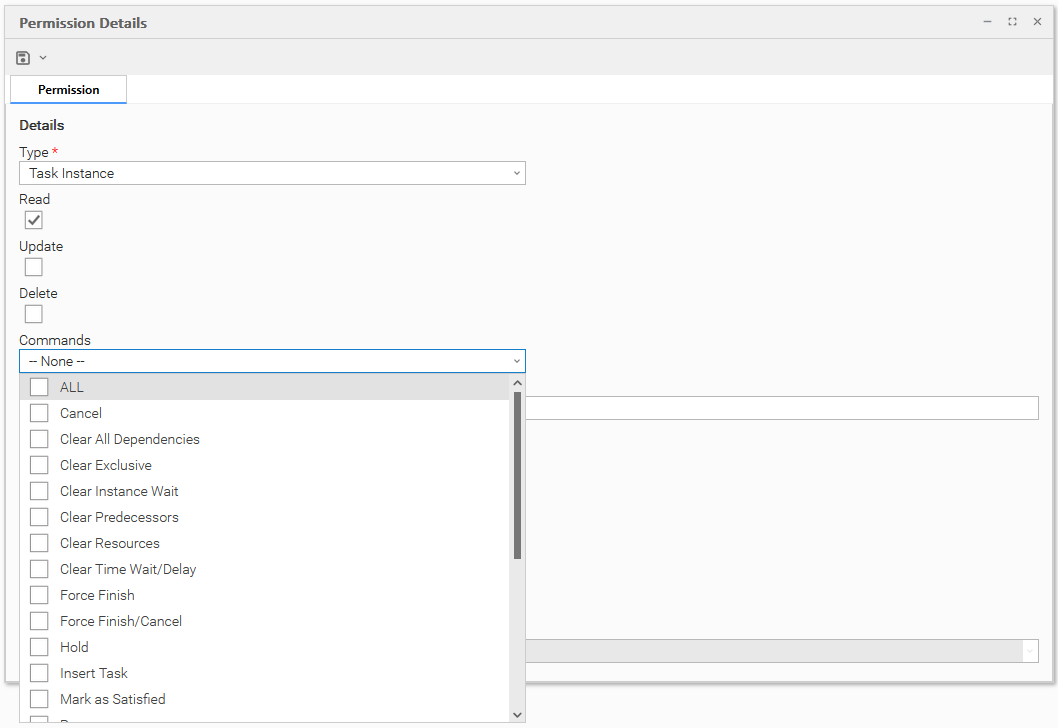
Task: Tick the Hold command checkbox
Action: pyautogui.click(x=39, y=647)
